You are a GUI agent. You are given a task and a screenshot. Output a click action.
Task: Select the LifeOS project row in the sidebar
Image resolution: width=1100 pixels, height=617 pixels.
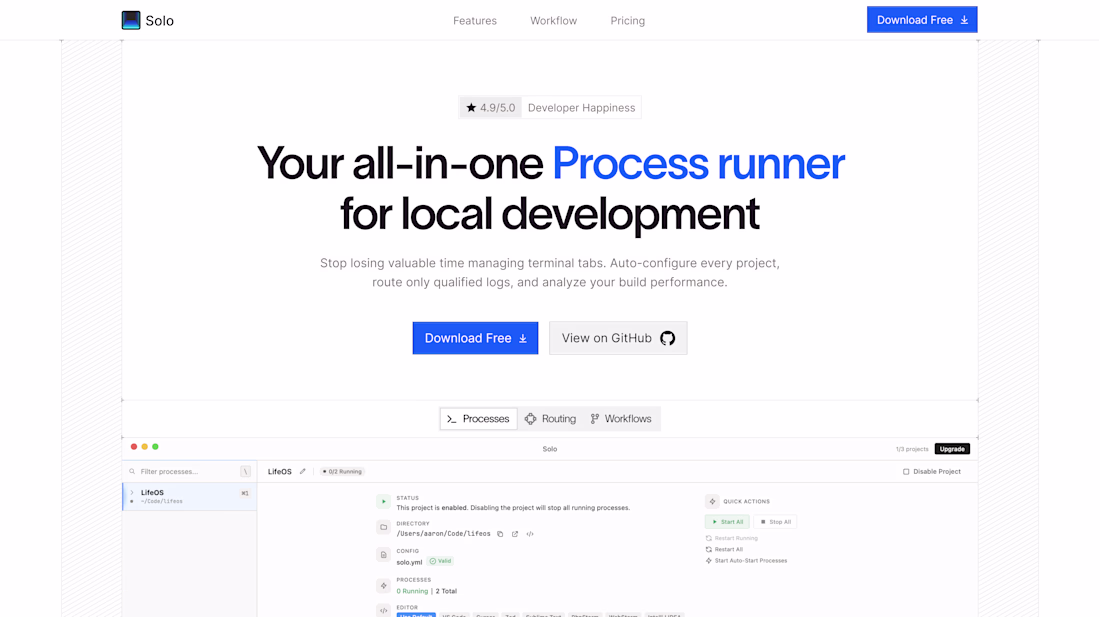pos(189,496)
